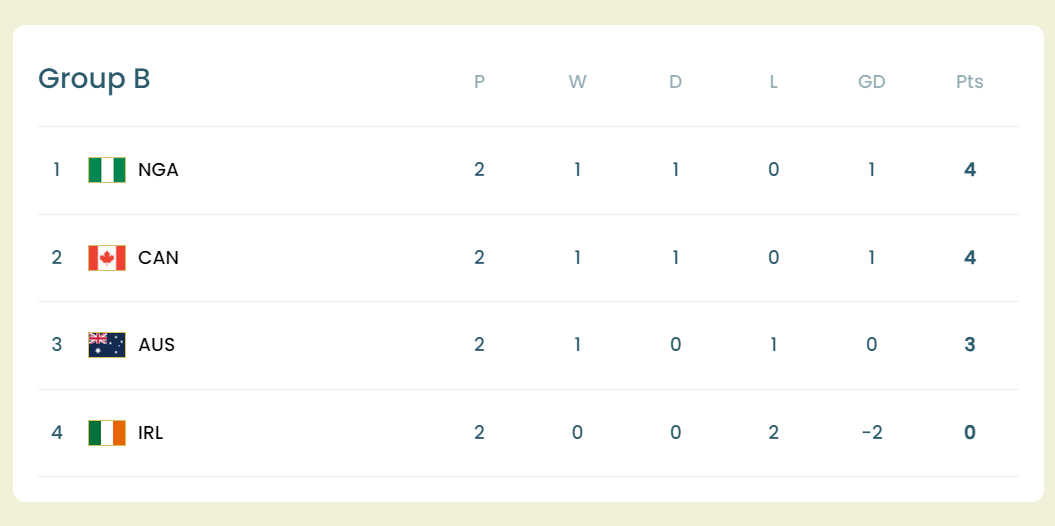This screenshot has width=1055, height=526.
Task: Click the Australia flag icon
Action: (107, 345)
